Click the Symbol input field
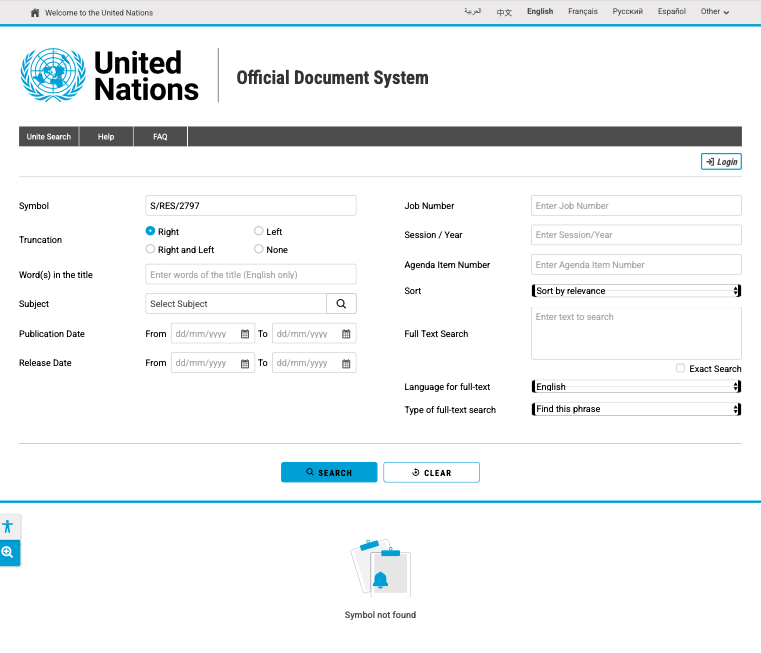This screenshot has height=653, width=761. pos(251,205)
